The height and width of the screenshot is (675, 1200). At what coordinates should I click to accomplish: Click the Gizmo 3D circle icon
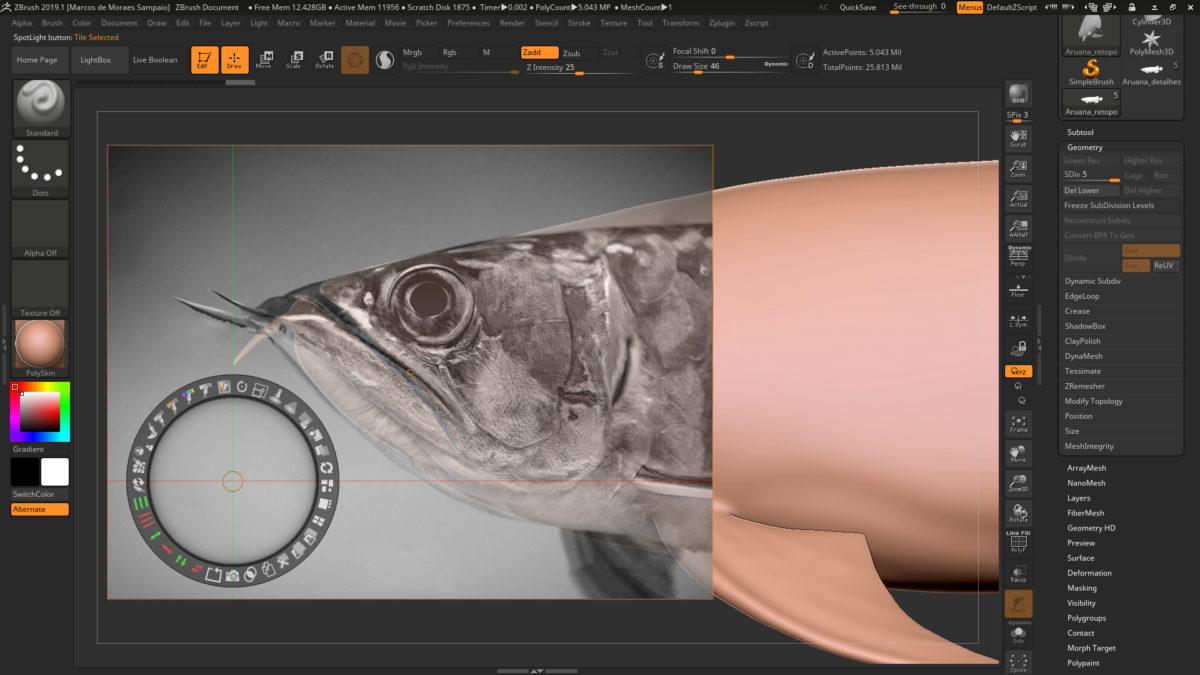(x=354, y=60)
